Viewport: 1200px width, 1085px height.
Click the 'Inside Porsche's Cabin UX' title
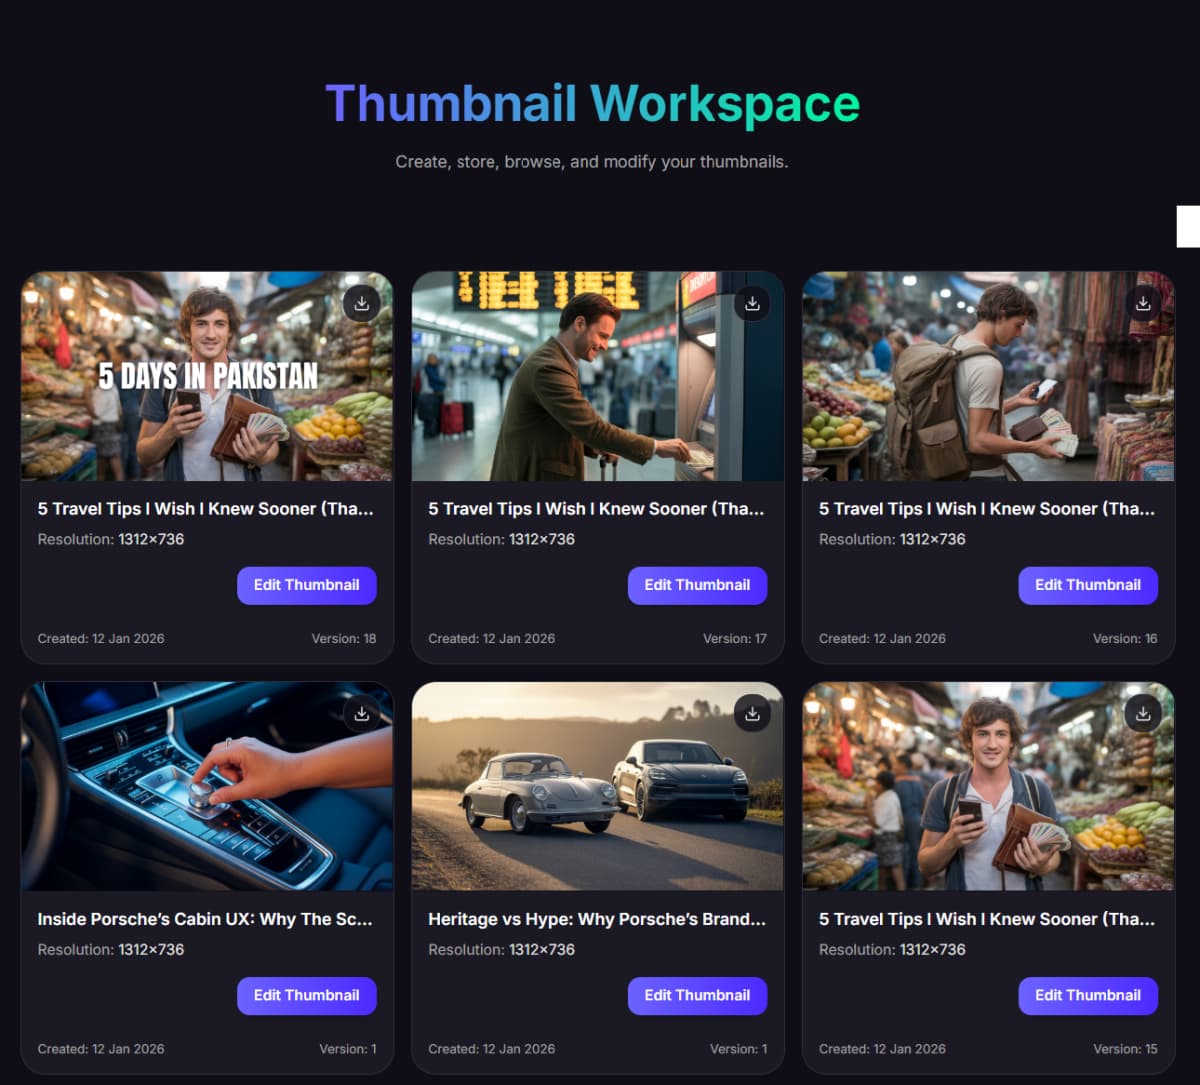[205, 919]
